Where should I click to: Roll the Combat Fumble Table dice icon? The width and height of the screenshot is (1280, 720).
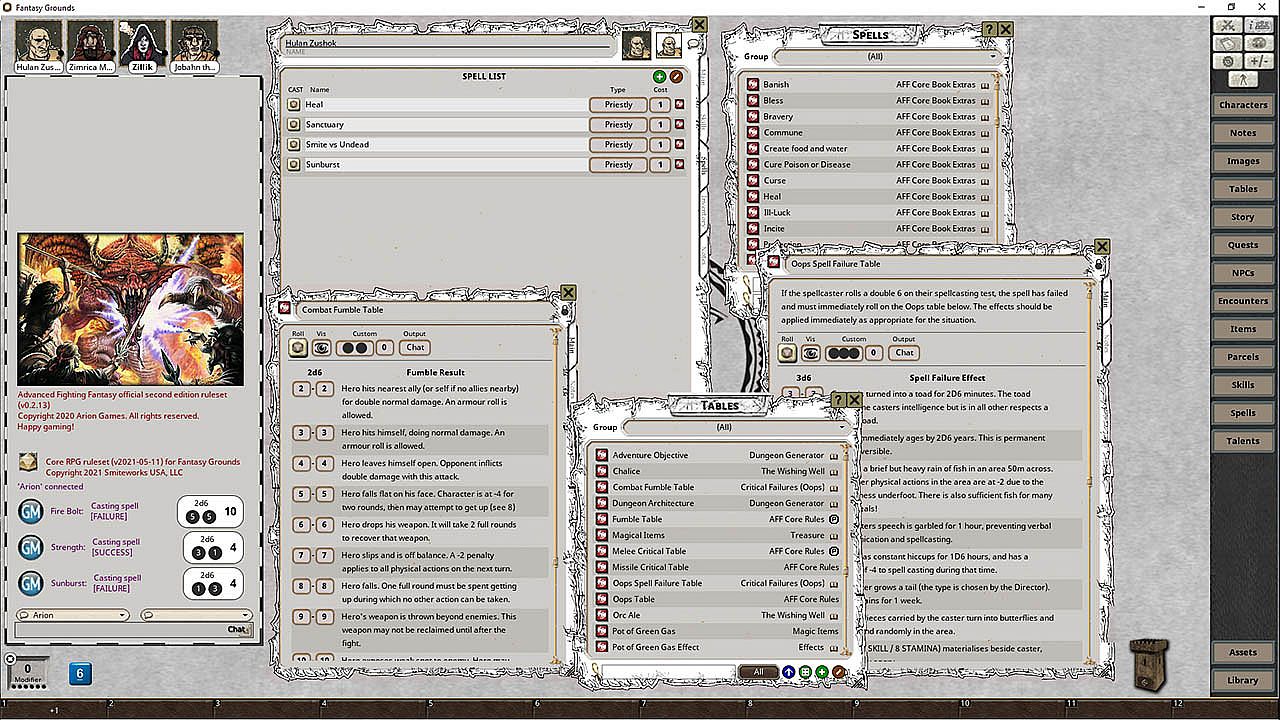click(298, 348)
